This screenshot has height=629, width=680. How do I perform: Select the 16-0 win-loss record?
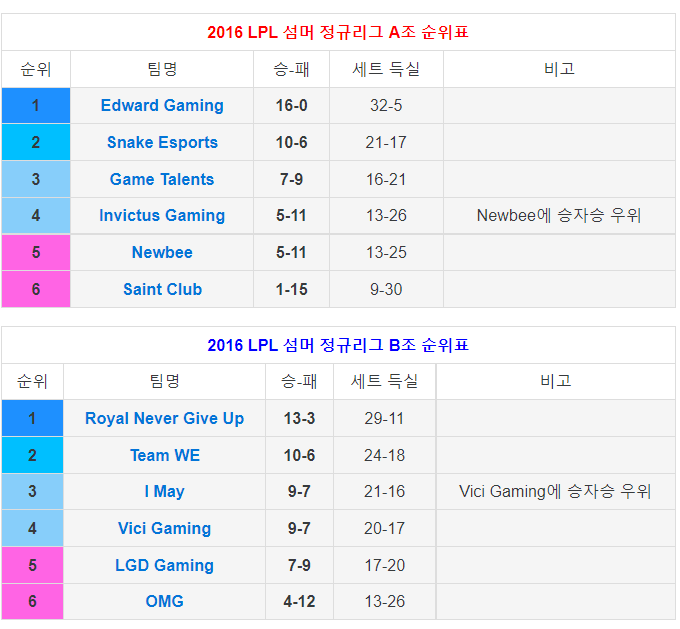pos(291,105)
